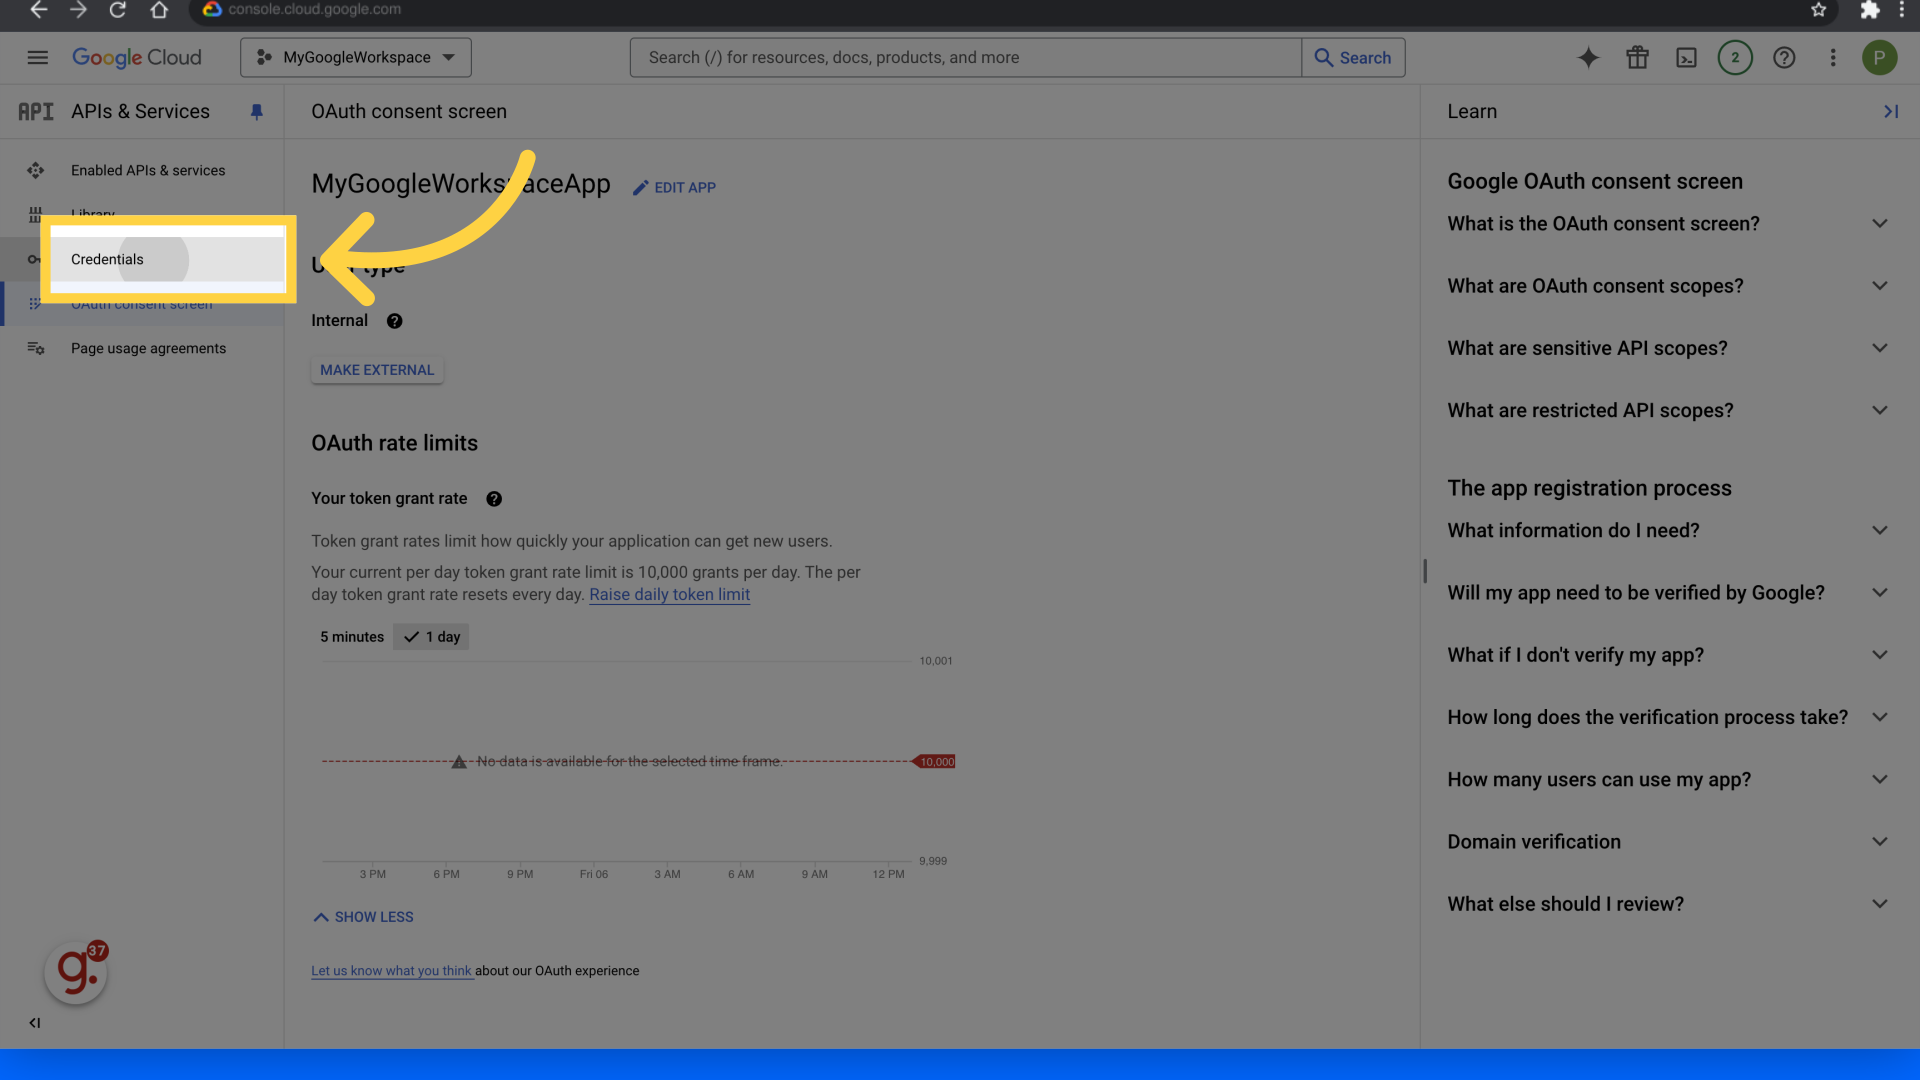Click The app registration process heading
This screenshot has height=1080, width=1920.
(x=1589, y=489)
